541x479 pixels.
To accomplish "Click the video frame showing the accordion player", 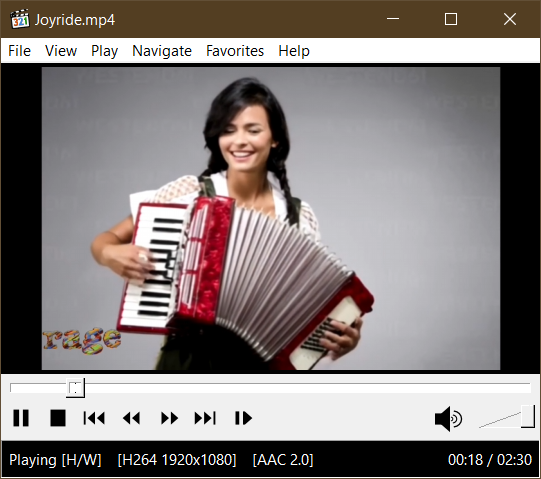I will point(271,218).
